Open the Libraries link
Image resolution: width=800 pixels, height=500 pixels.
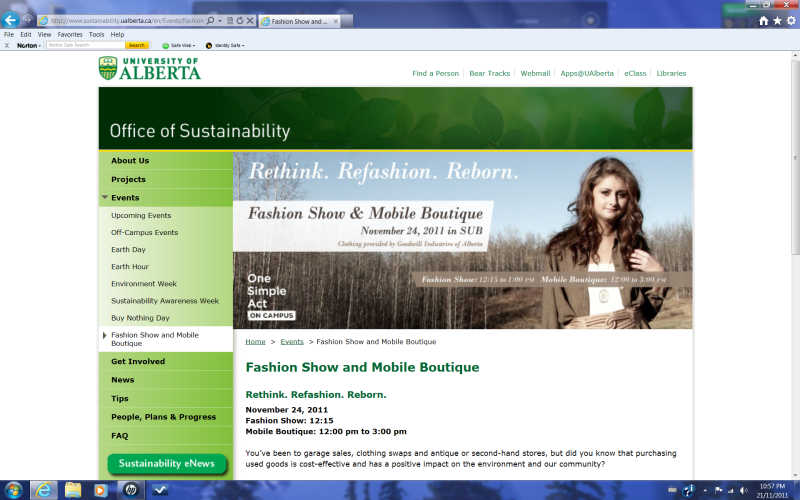[671, 73]
